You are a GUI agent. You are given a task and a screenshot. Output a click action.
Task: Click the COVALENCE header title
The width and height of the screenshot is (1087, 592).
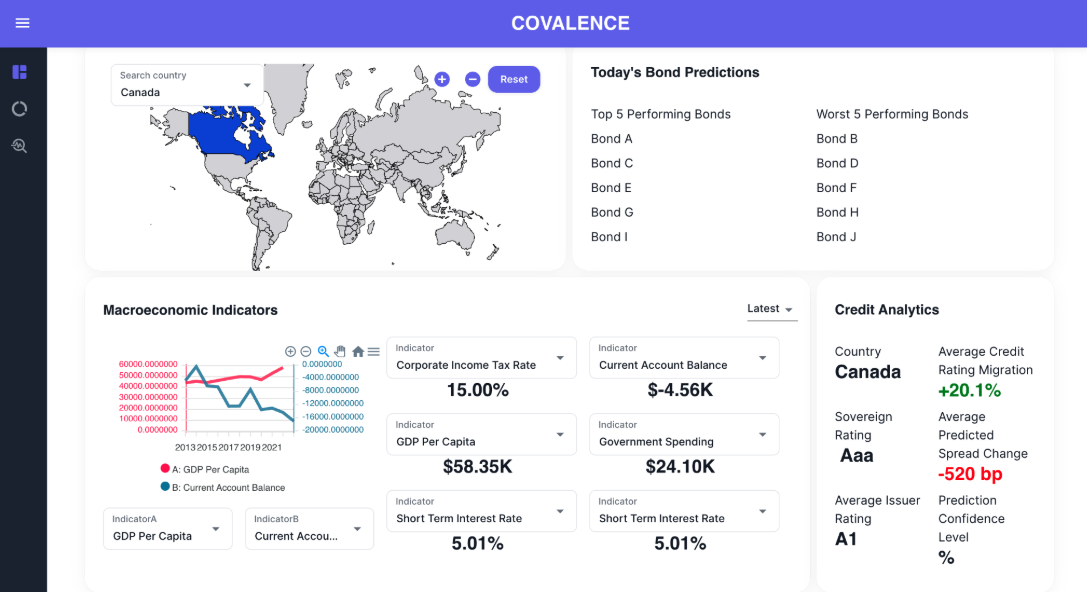pos(571,23)
